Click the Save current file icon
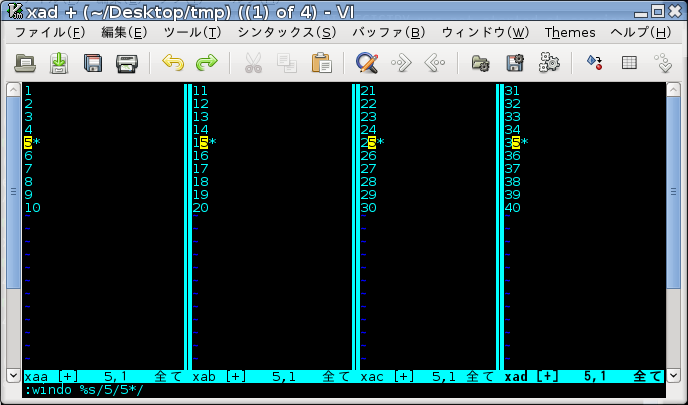This screenshot has width=688, height=405. 59,63
